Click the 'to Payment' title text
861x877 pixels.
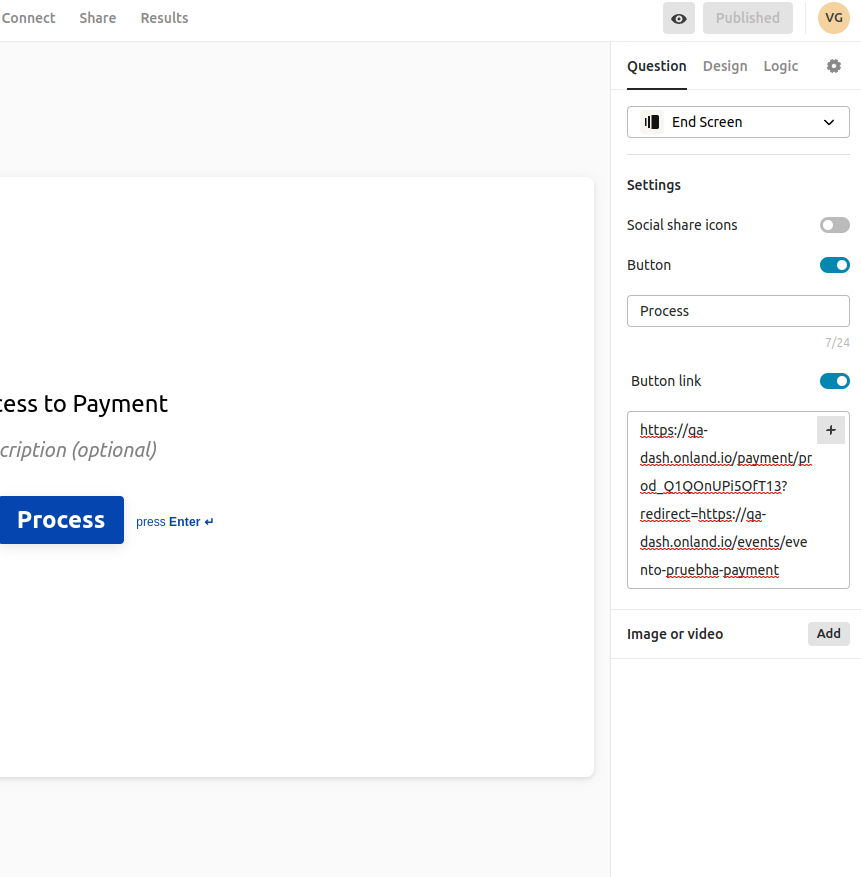(x=105, y=404)
